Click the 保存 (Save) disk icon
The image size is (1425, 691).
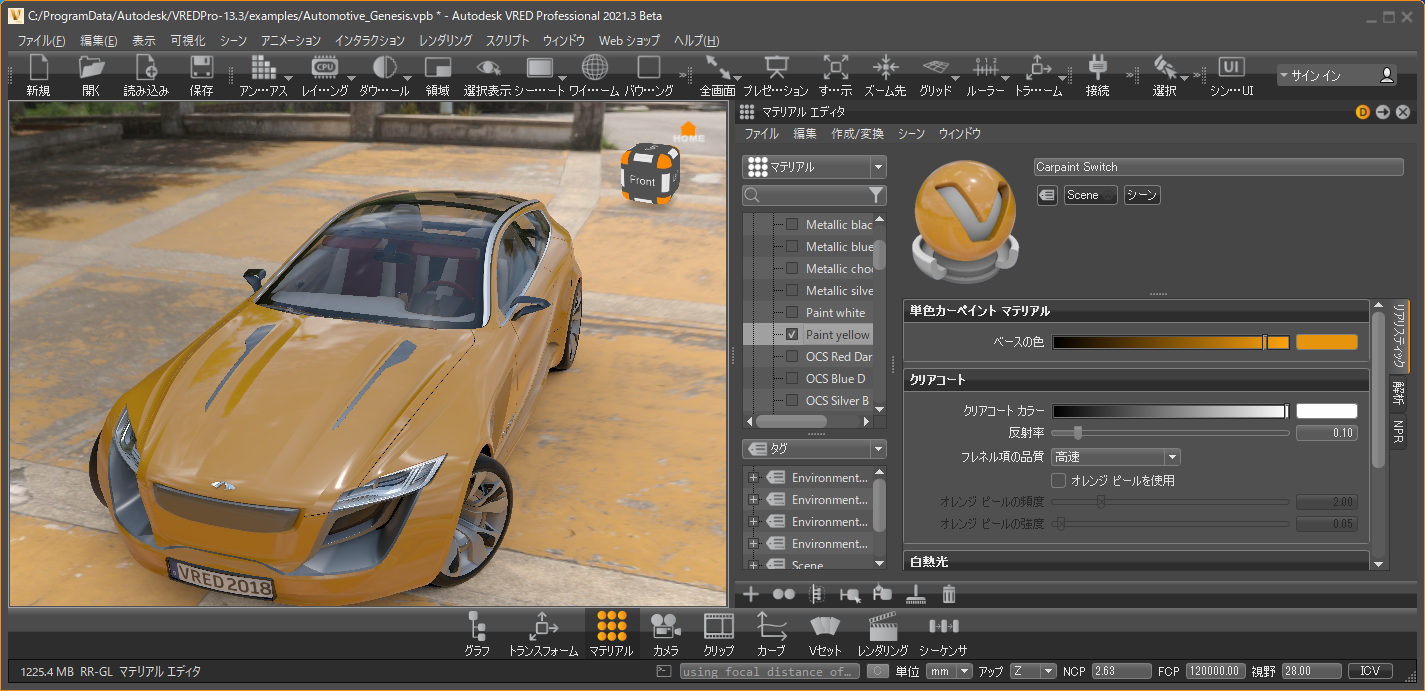(x=201, y=68)
